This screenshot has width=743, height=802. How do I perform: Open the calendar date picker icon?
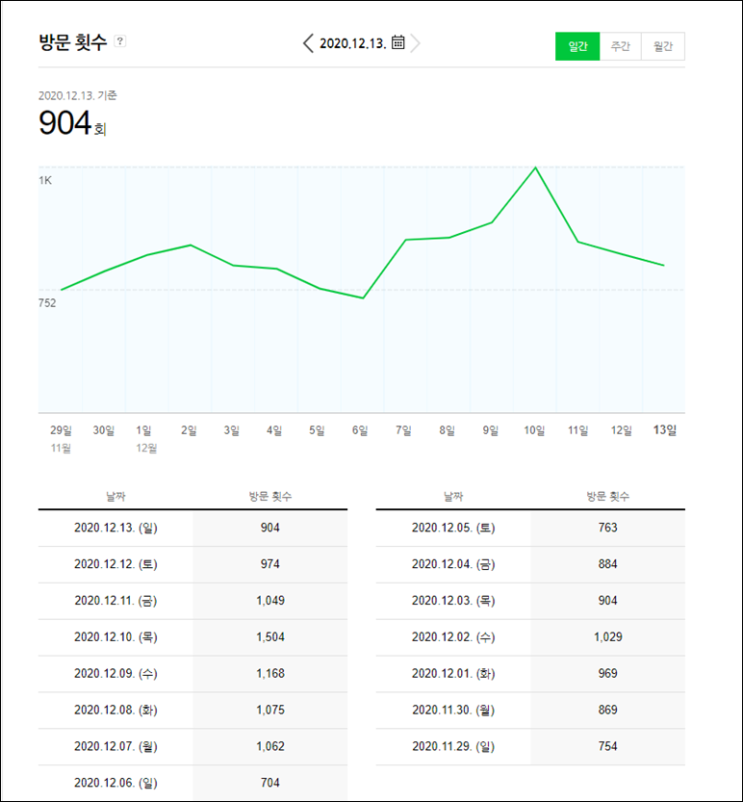tap(398, 42)
